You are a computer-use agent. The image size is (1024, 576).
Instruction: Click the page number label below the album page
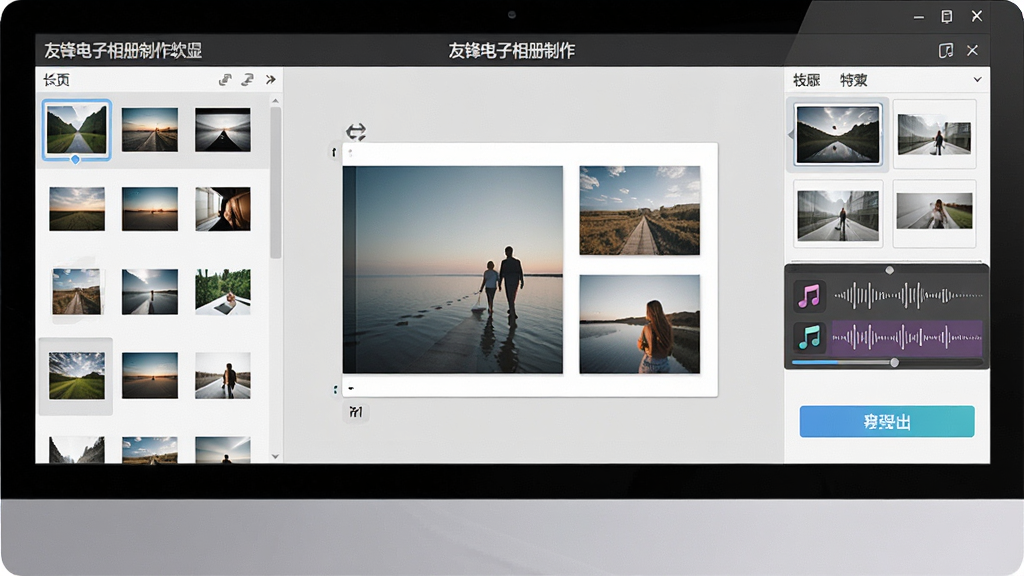pos(356,412)
